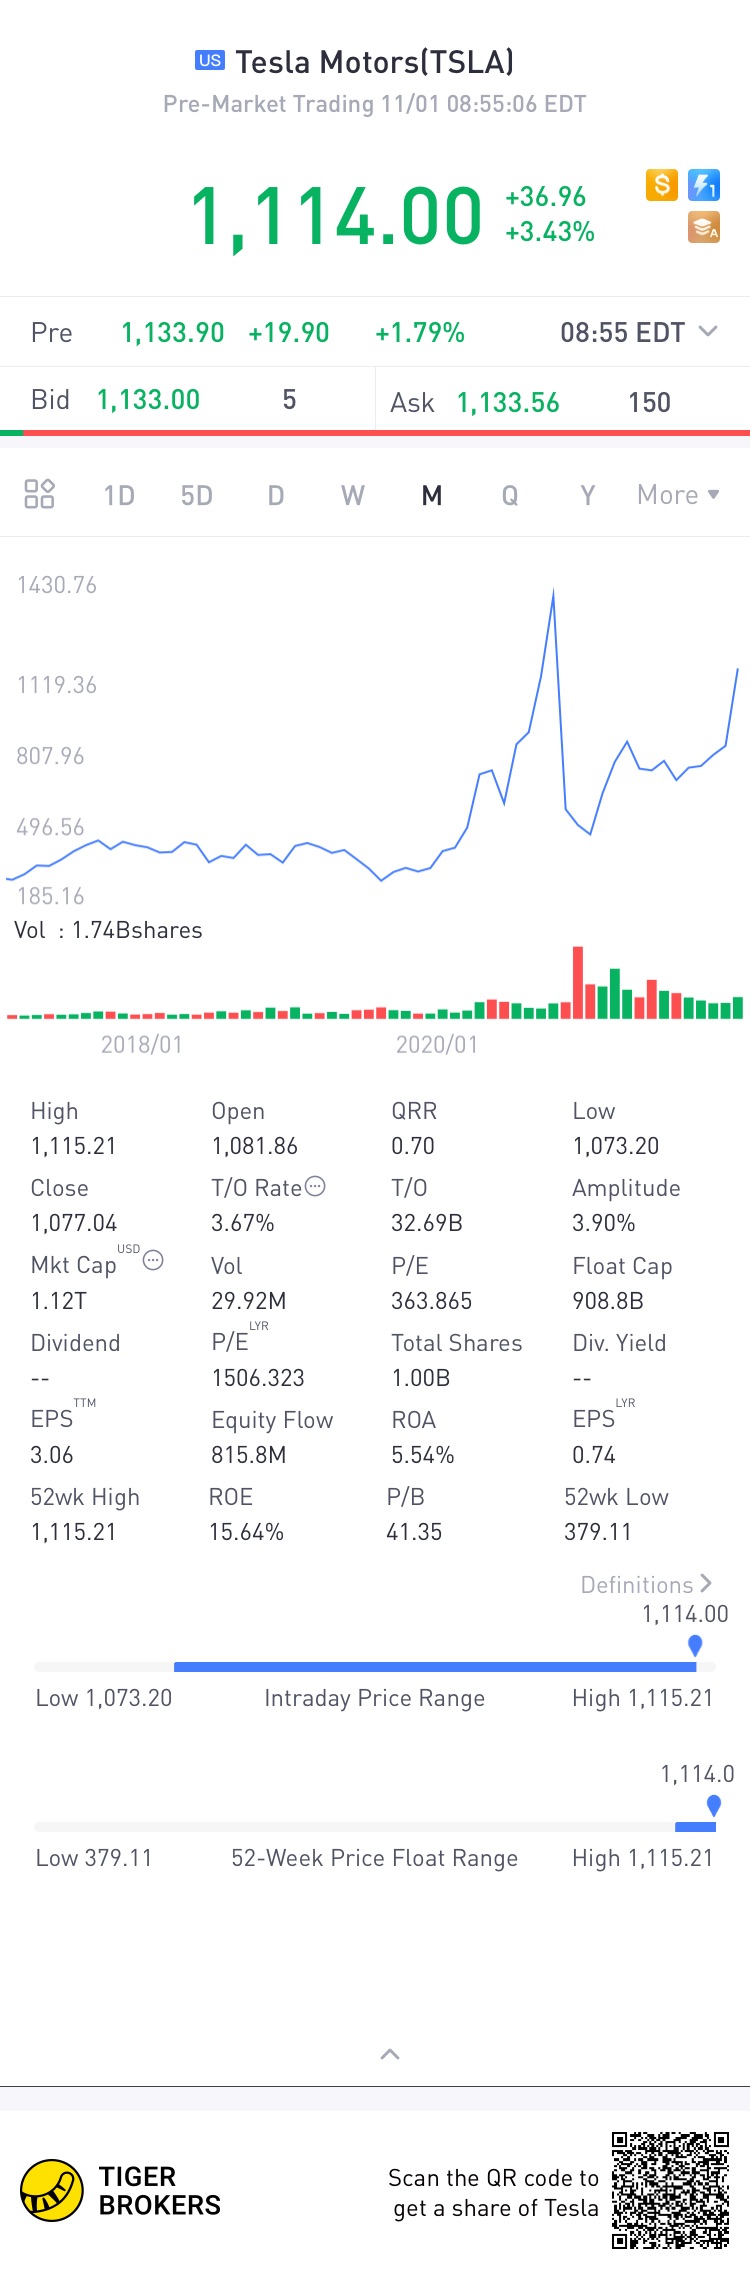750x2271 pixels.
Task: Tap the Vol value 29.92M
Action: 249,1300
